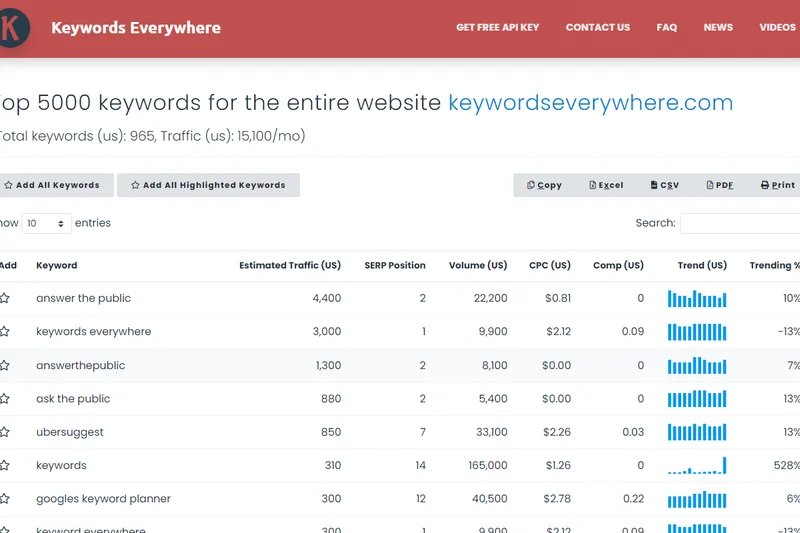View trend chart for 'keywords everywhere'

click(697, 332)
